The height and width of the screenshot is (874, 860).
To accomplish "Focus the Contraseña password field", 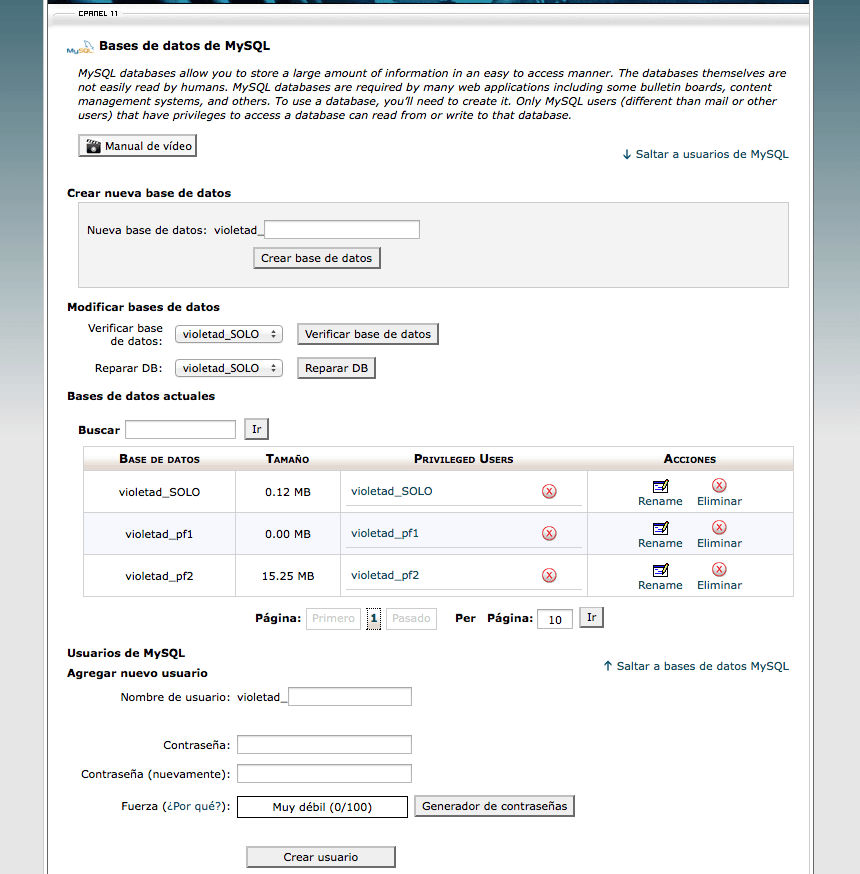I will (x=324, y=745).
